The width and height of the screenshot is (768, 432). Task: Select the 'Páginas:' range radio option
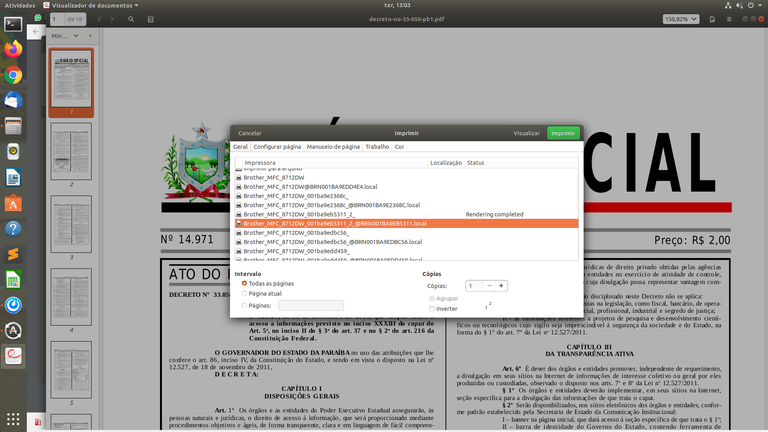(x=244, y=305)
